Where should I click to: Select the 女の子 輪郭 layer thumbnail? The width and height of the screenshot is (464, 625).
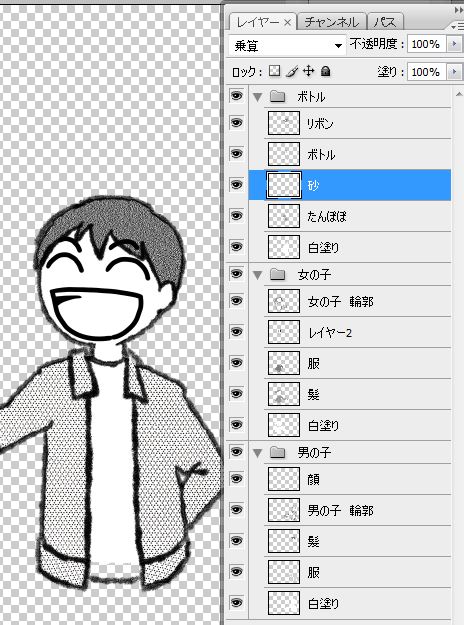[x=284, y=301]
